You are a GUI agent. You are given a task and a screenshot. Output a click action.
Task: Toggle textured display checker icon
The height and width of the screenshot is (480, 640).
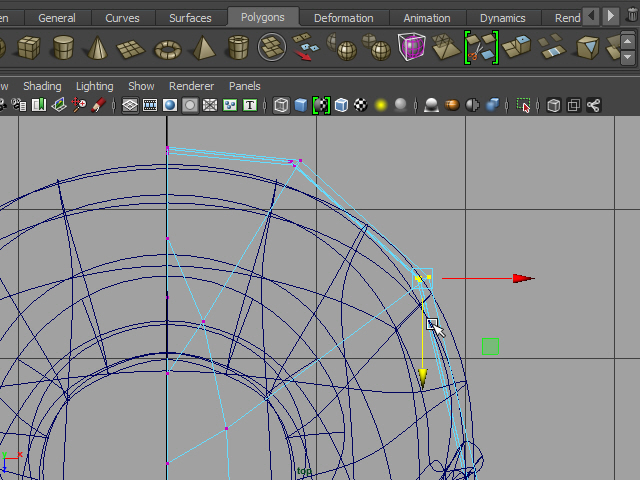coord(361,105)
